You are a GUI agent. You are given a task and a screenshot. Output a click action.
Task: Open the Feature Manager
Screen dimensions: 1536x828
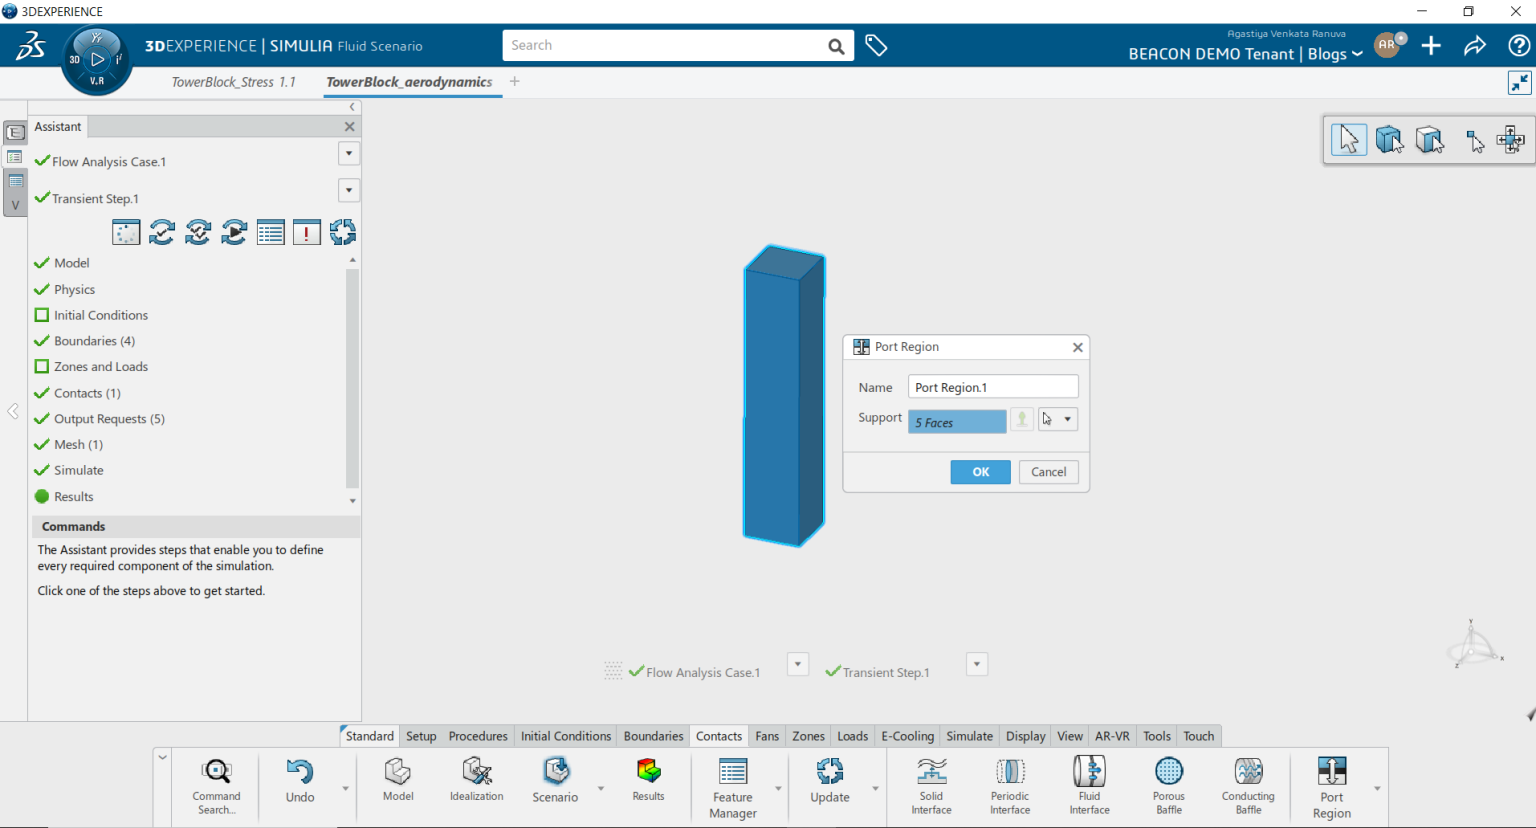[733, 788]
